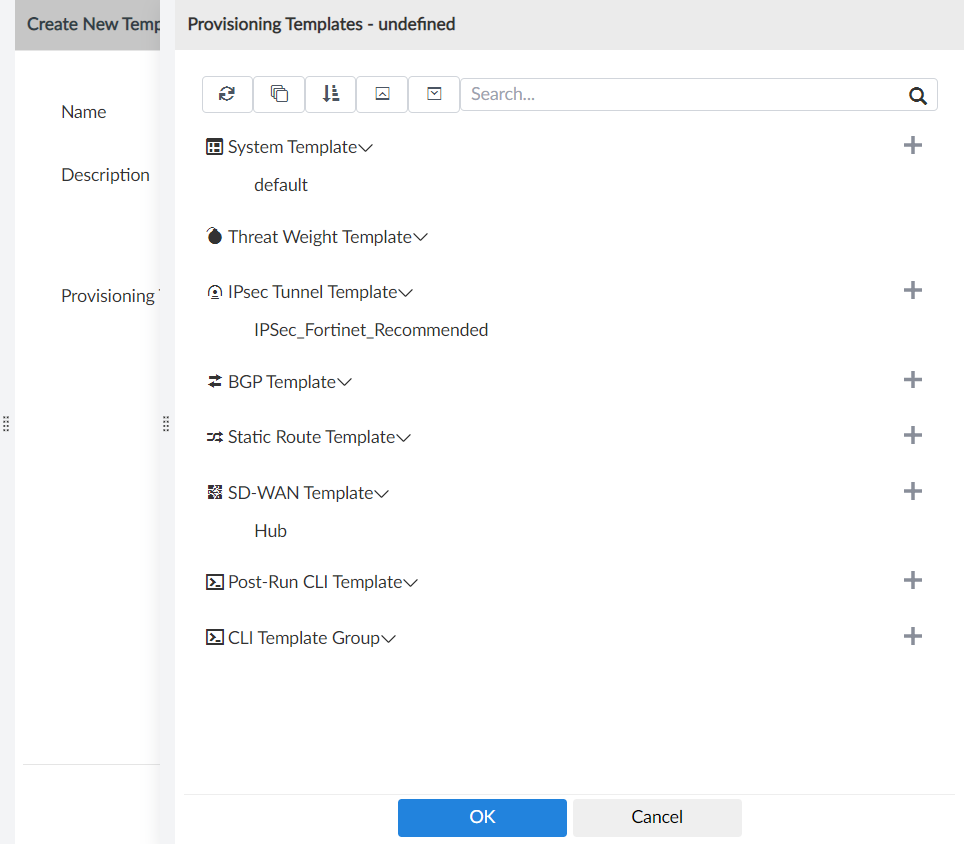The width and height of the screenshot is (964, 844).
Task: Collapse the System Template section
Action: (366, 148)
